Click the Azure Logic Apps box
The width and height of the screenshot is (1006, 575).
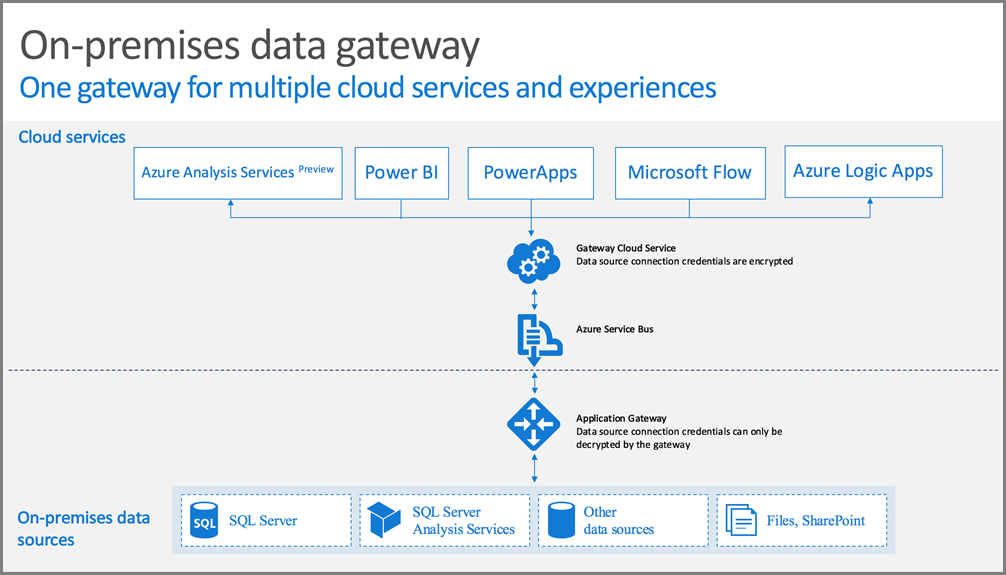click(x=864, y=171)
